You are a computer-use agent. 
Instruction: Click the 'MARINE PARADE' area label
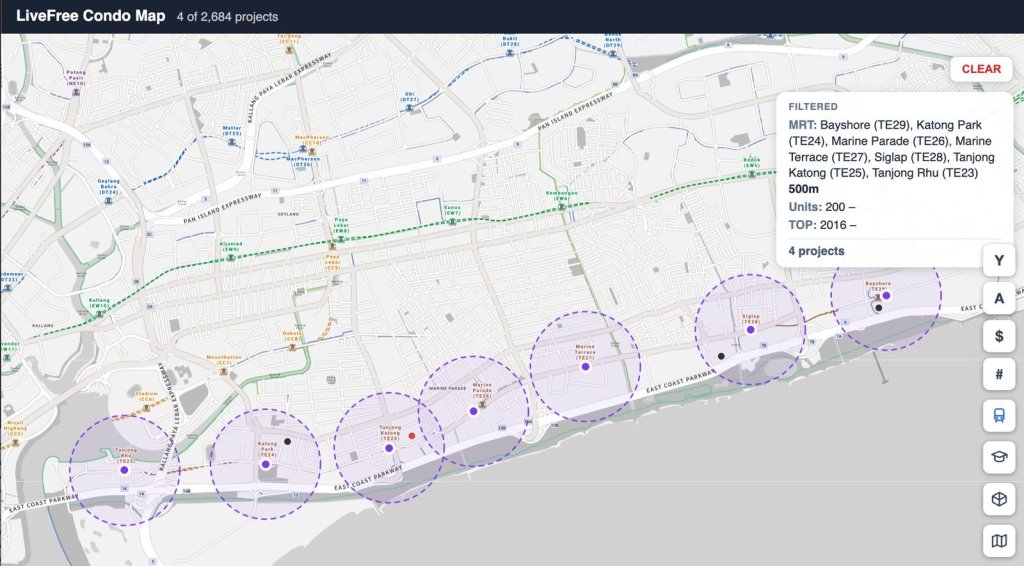pos(447,388)
